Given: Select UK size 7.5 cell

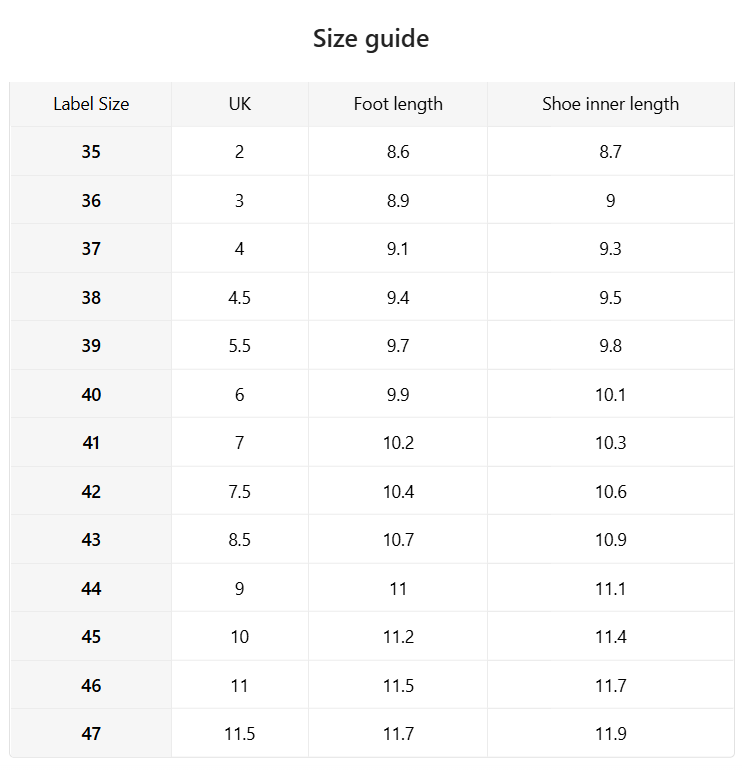Looking at the screenshot, I should 240,492.
